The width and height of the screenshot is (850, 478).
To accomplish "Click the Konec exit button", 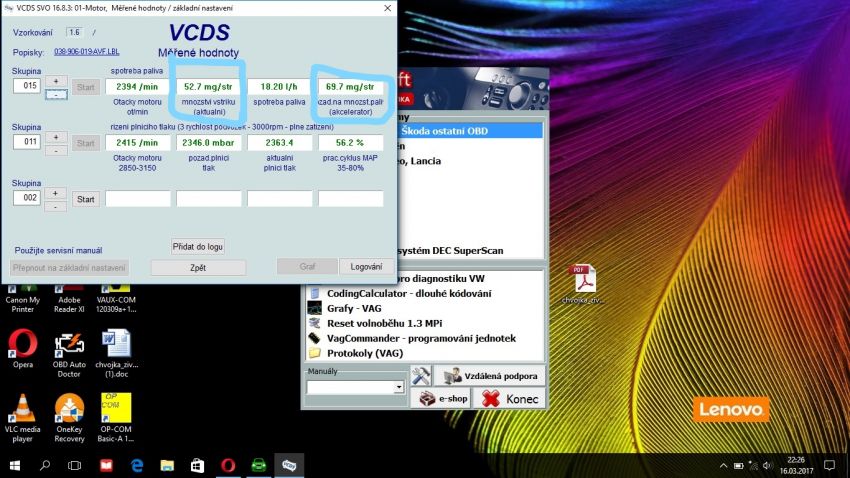I will tap(510, 399).
